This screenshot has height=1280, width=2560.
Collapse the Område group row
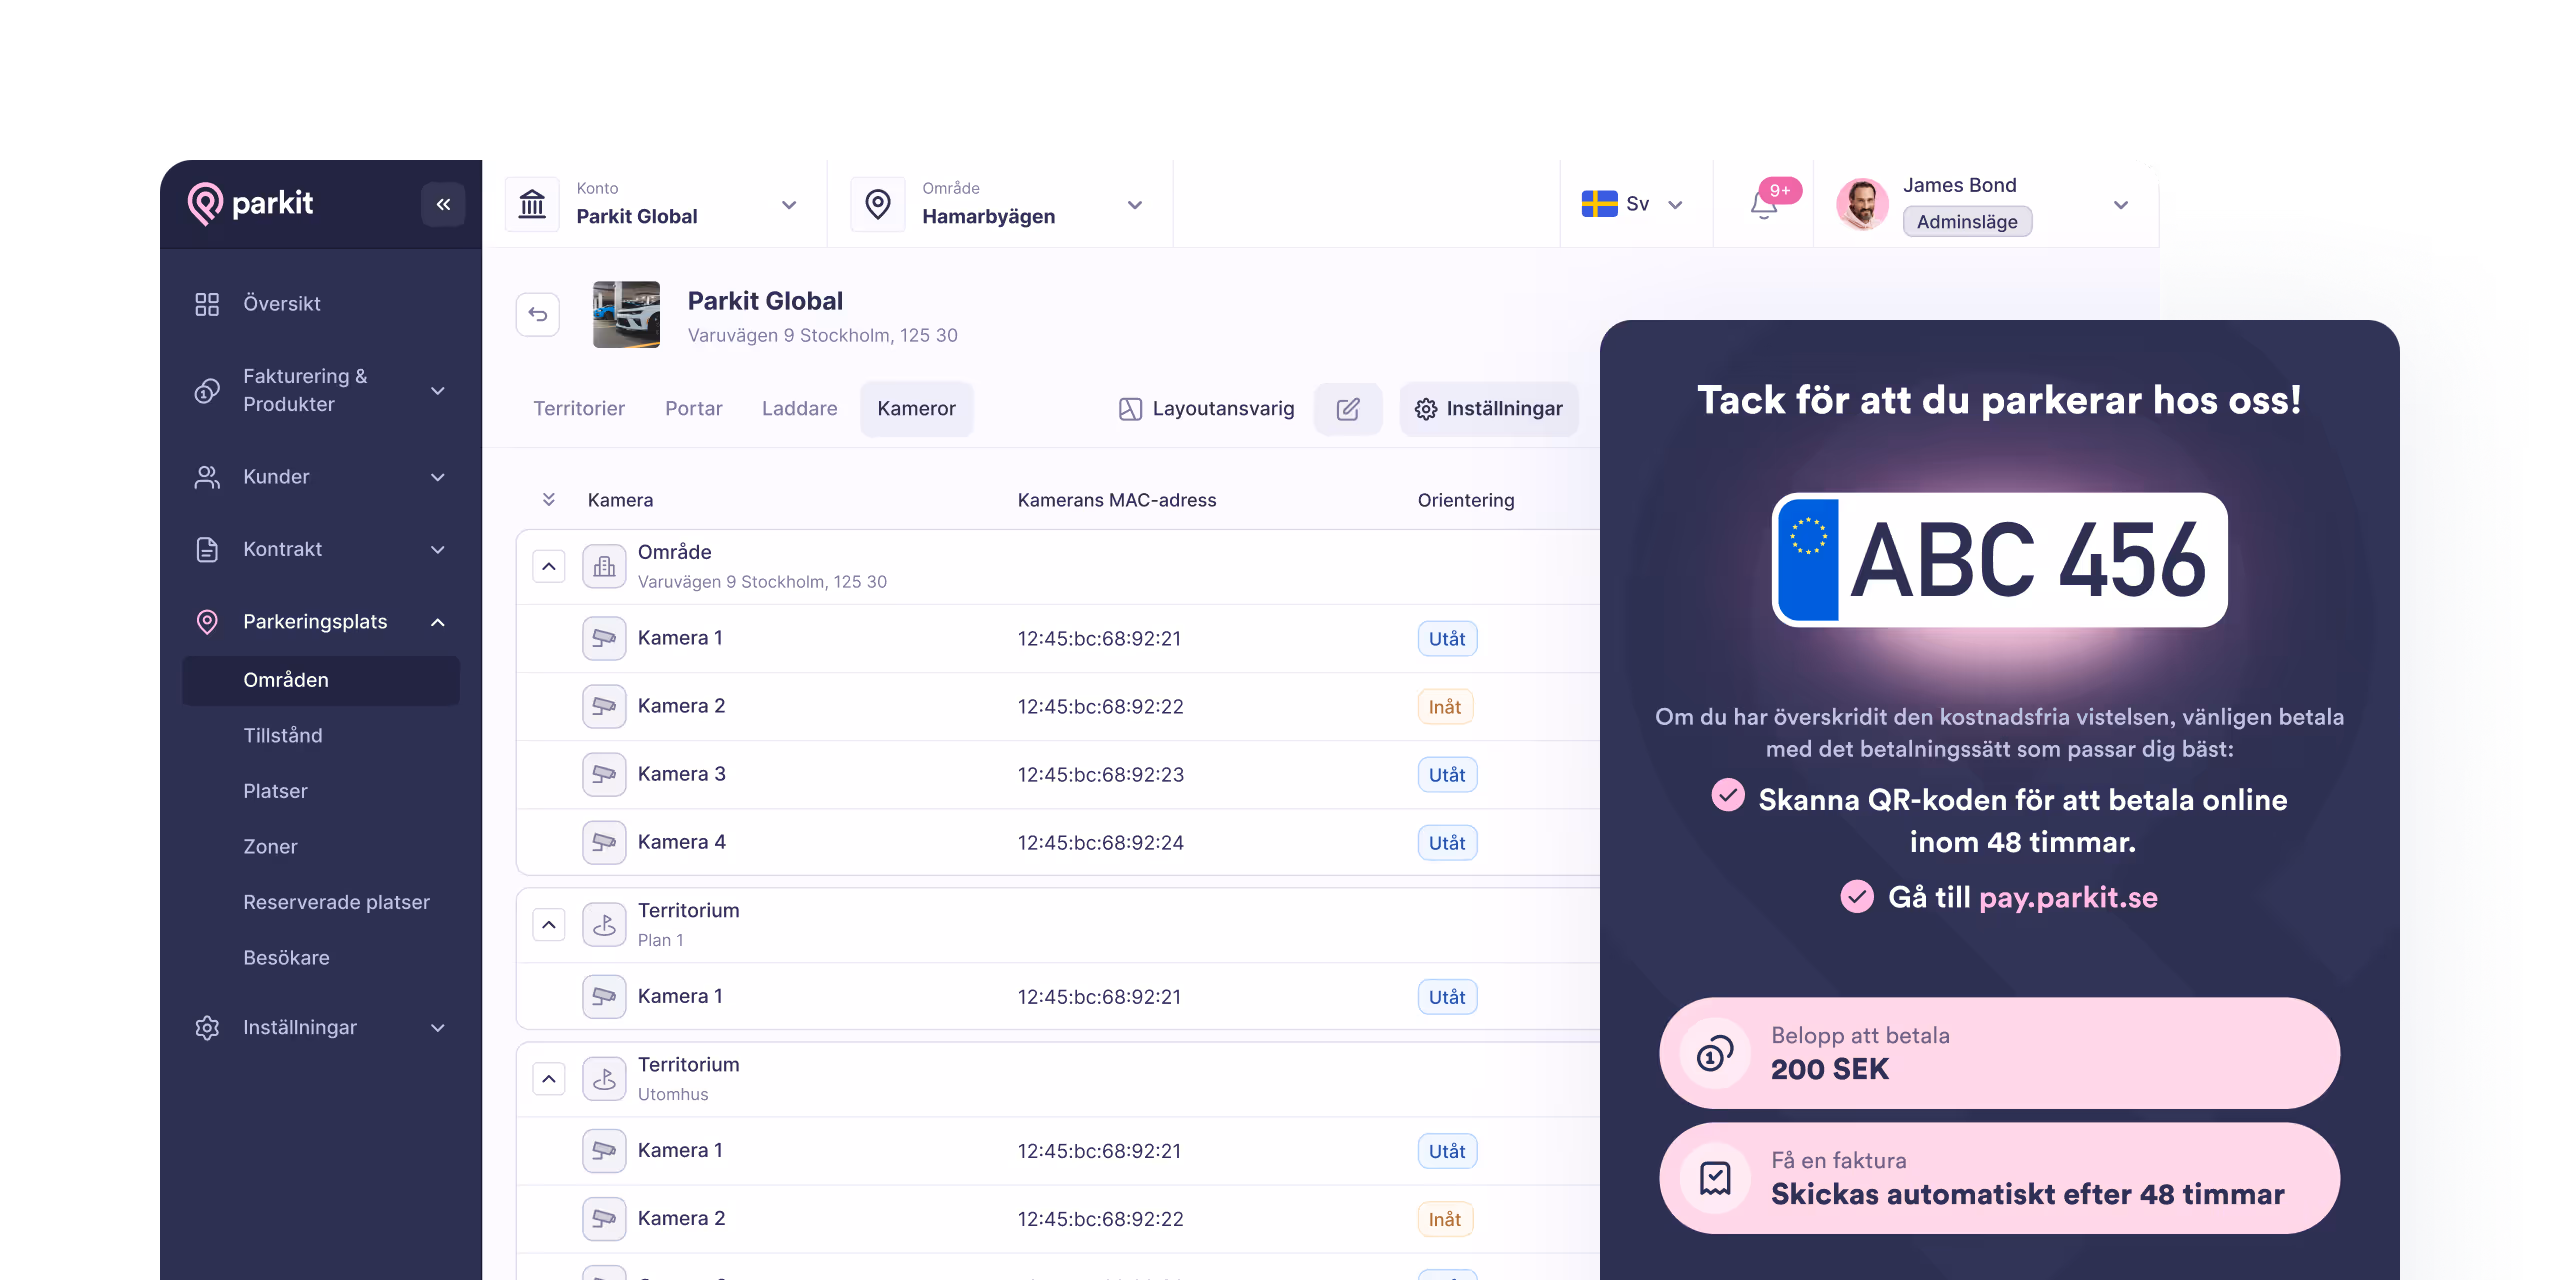(x=549, y=566)
